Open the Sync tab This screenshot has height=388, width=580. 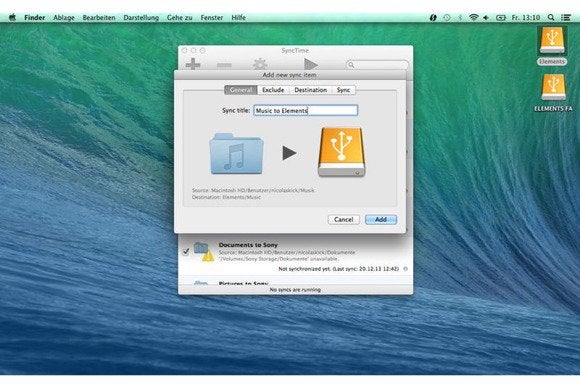tap(343, 90)
